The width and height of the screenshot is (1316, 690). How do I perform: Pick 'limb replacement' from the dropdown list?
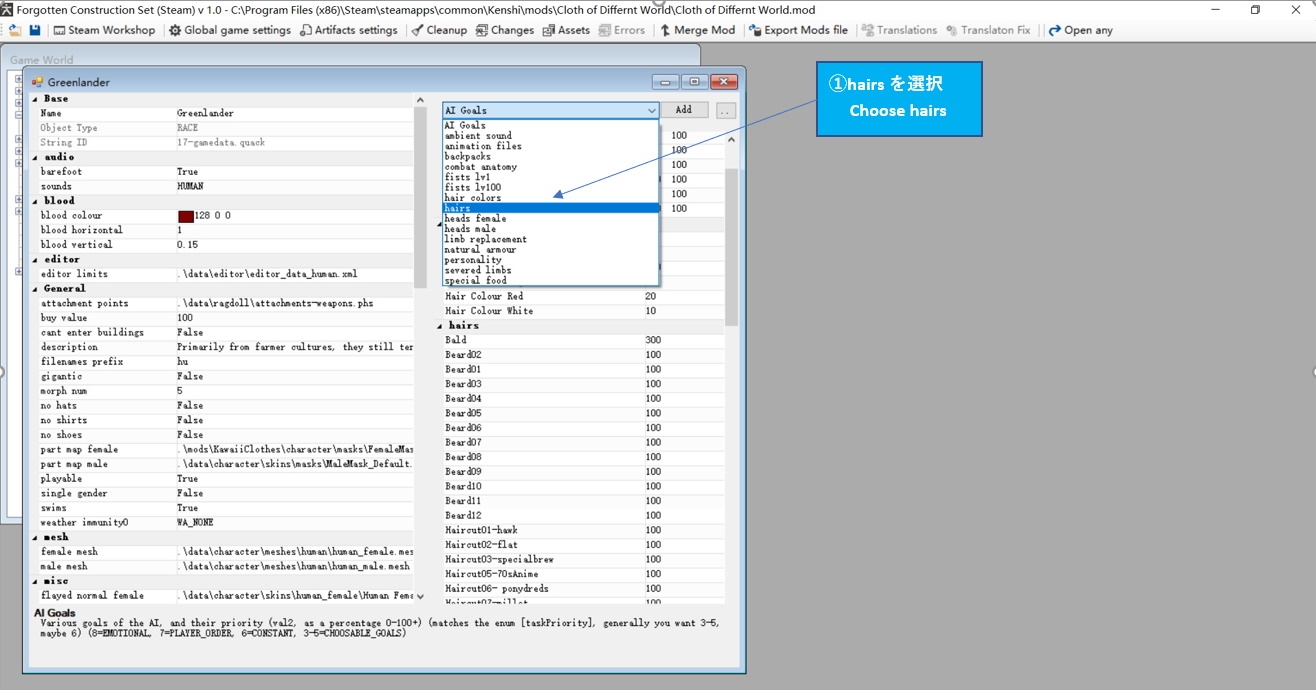[551, 239]
